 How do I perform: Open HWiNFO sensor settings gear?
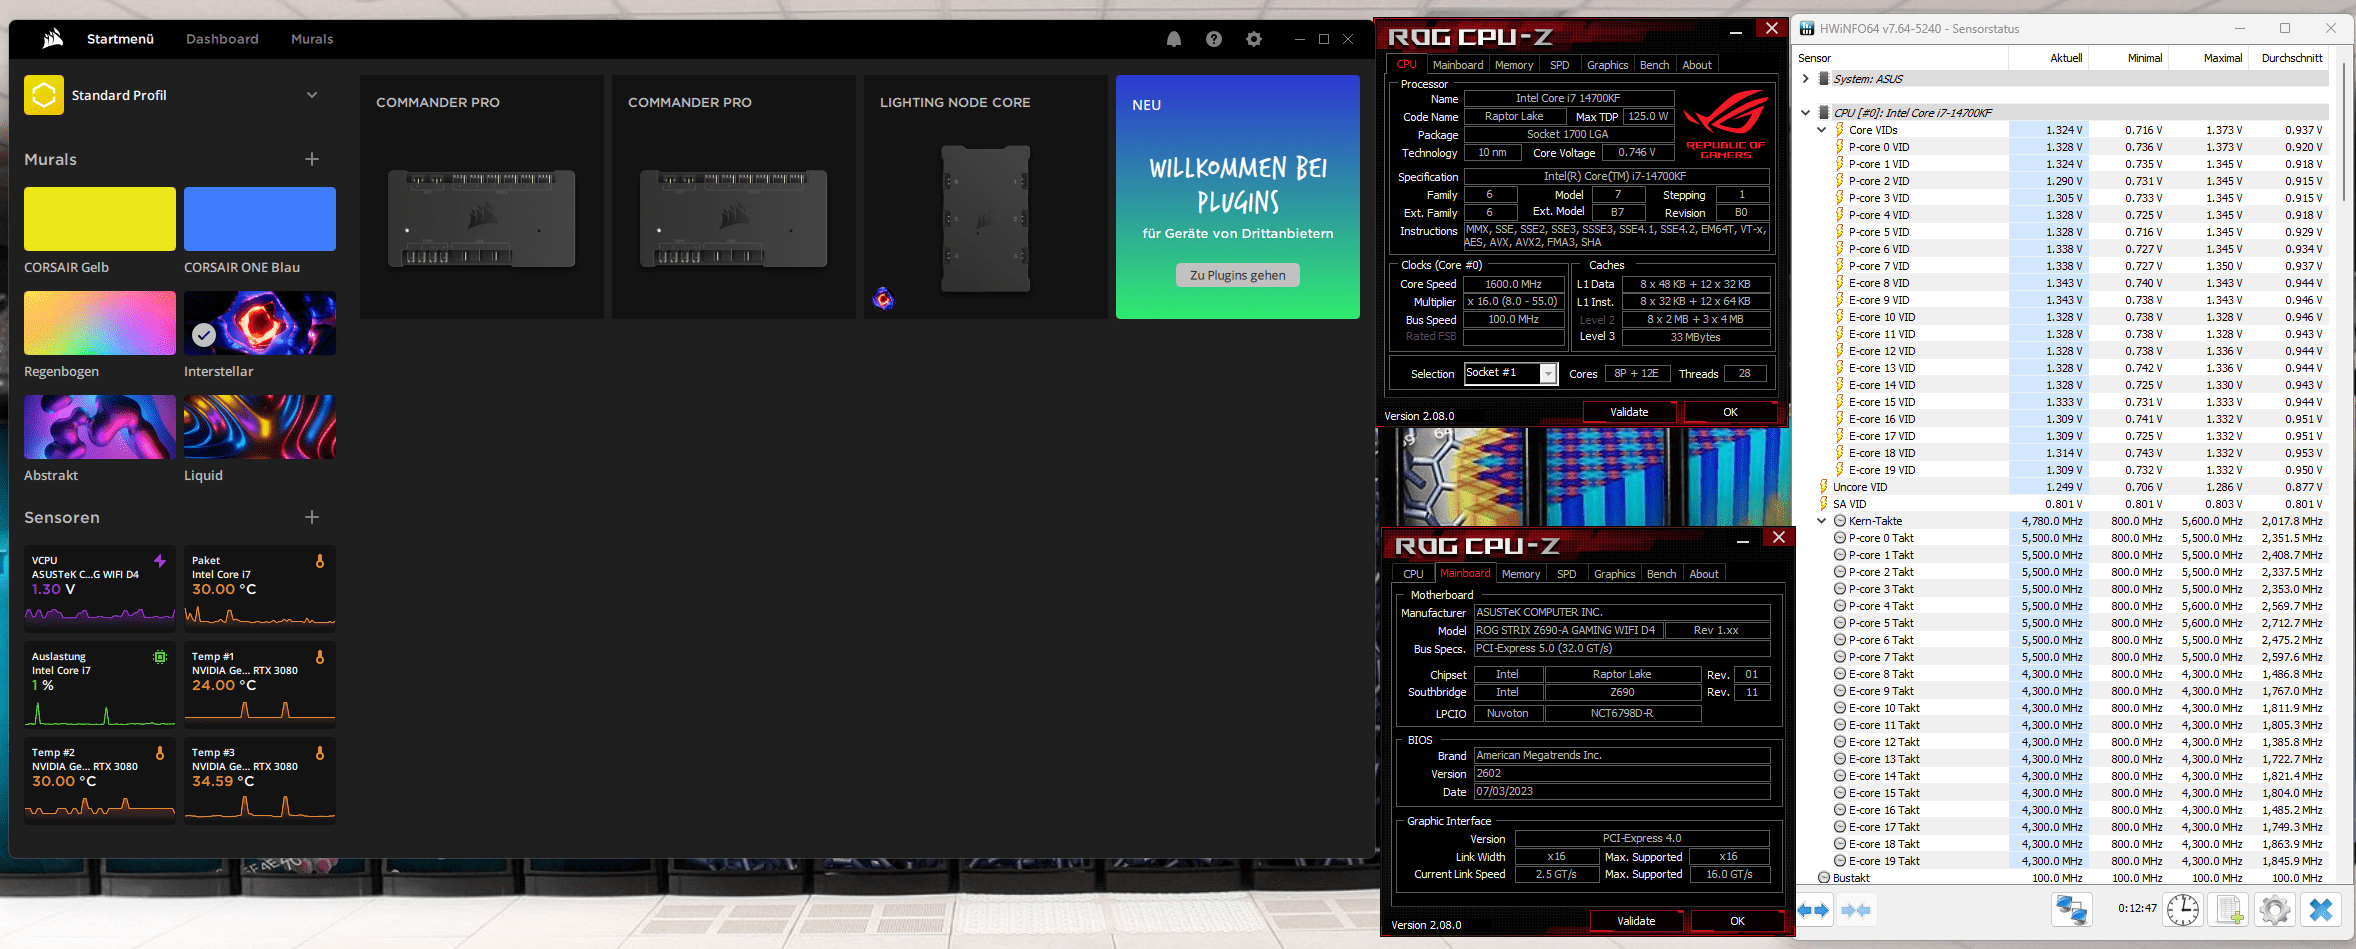pyautogui.click(x=2275, y=910)
